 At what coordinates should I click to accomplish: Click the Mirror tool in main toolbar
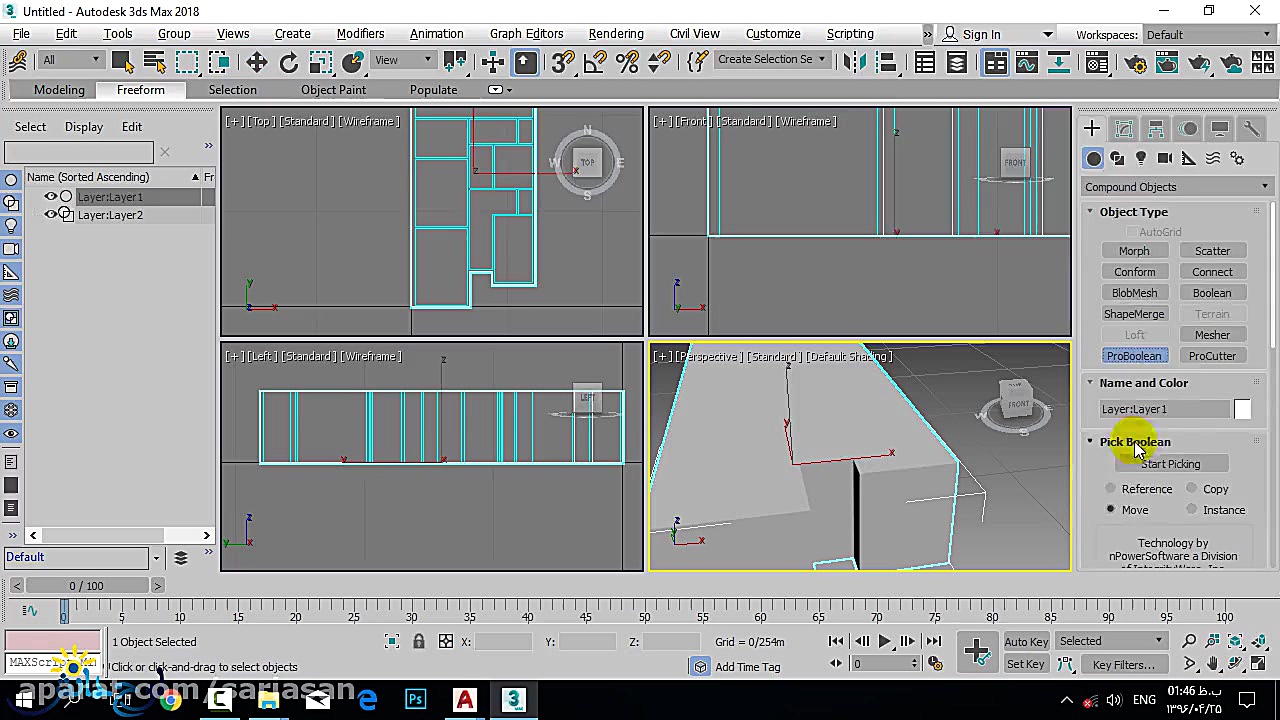tap(853, 63)
